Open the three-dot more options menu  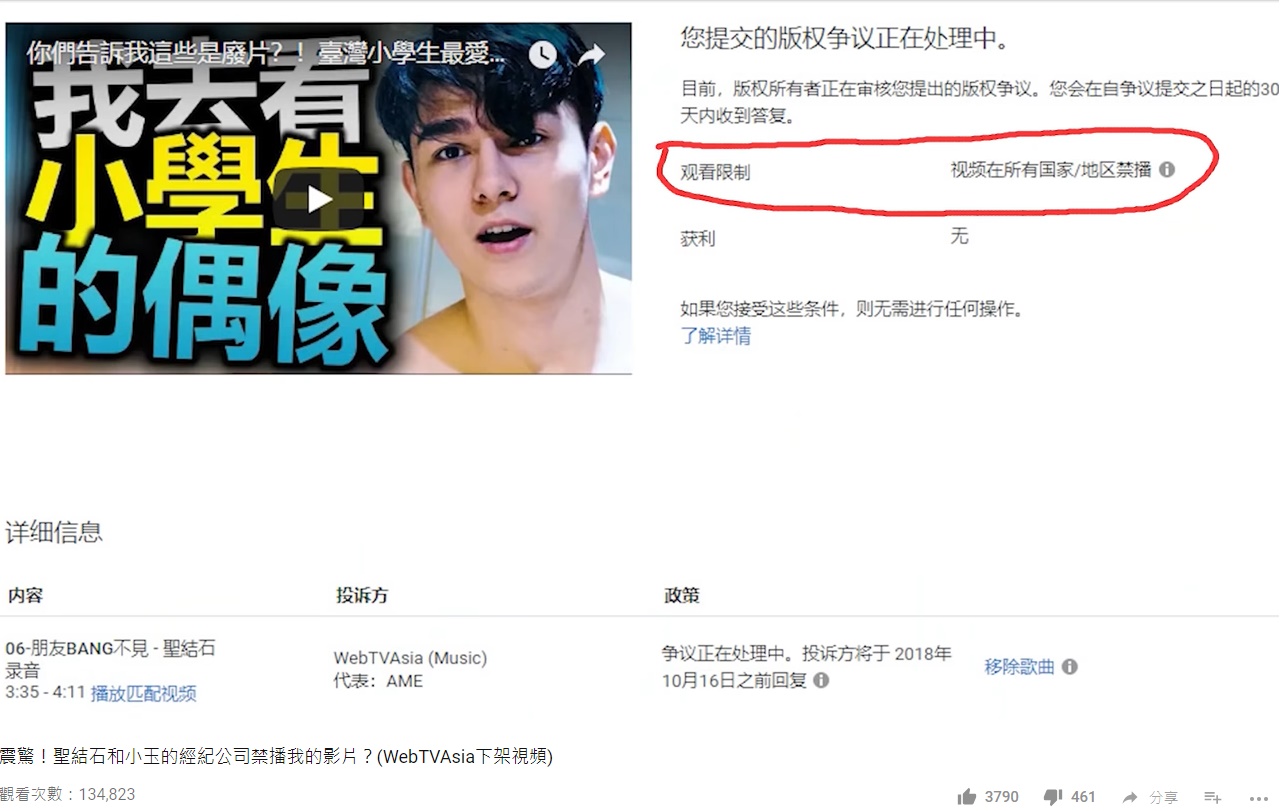(x=1259, y=798)
